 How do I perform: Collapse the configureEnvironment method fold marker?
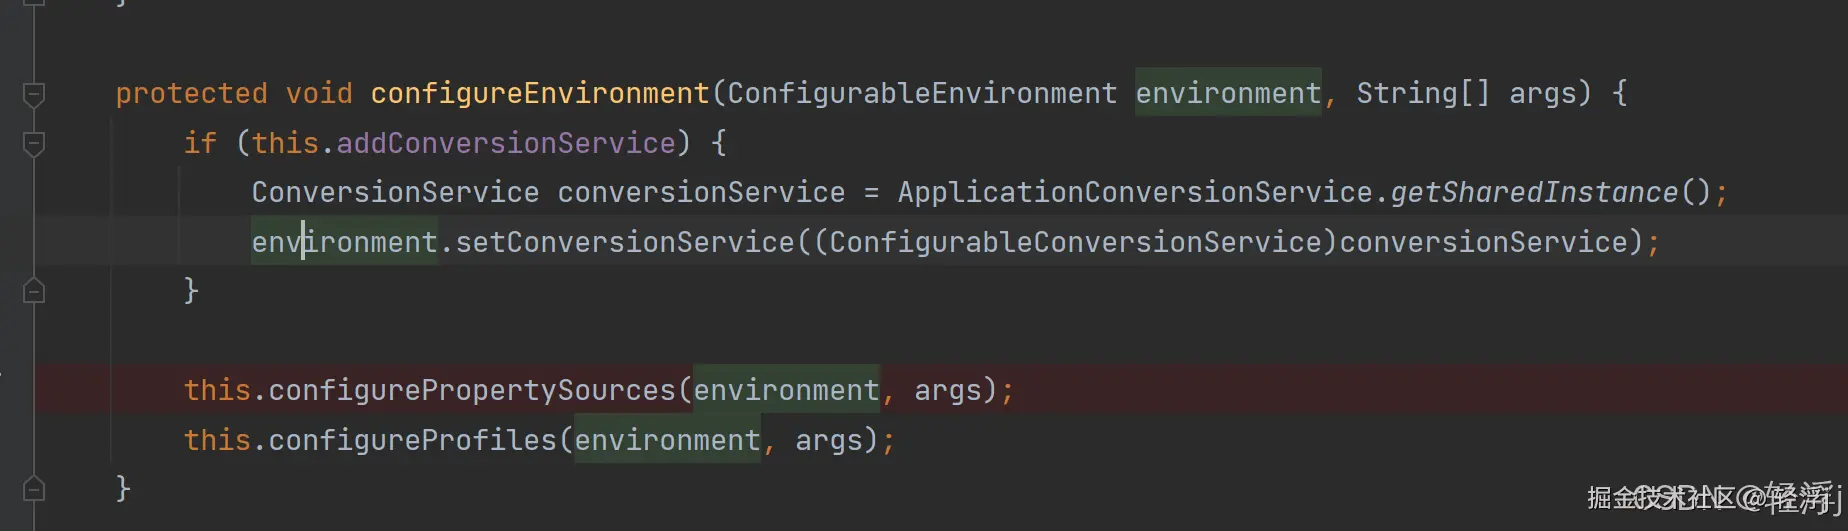34,94
